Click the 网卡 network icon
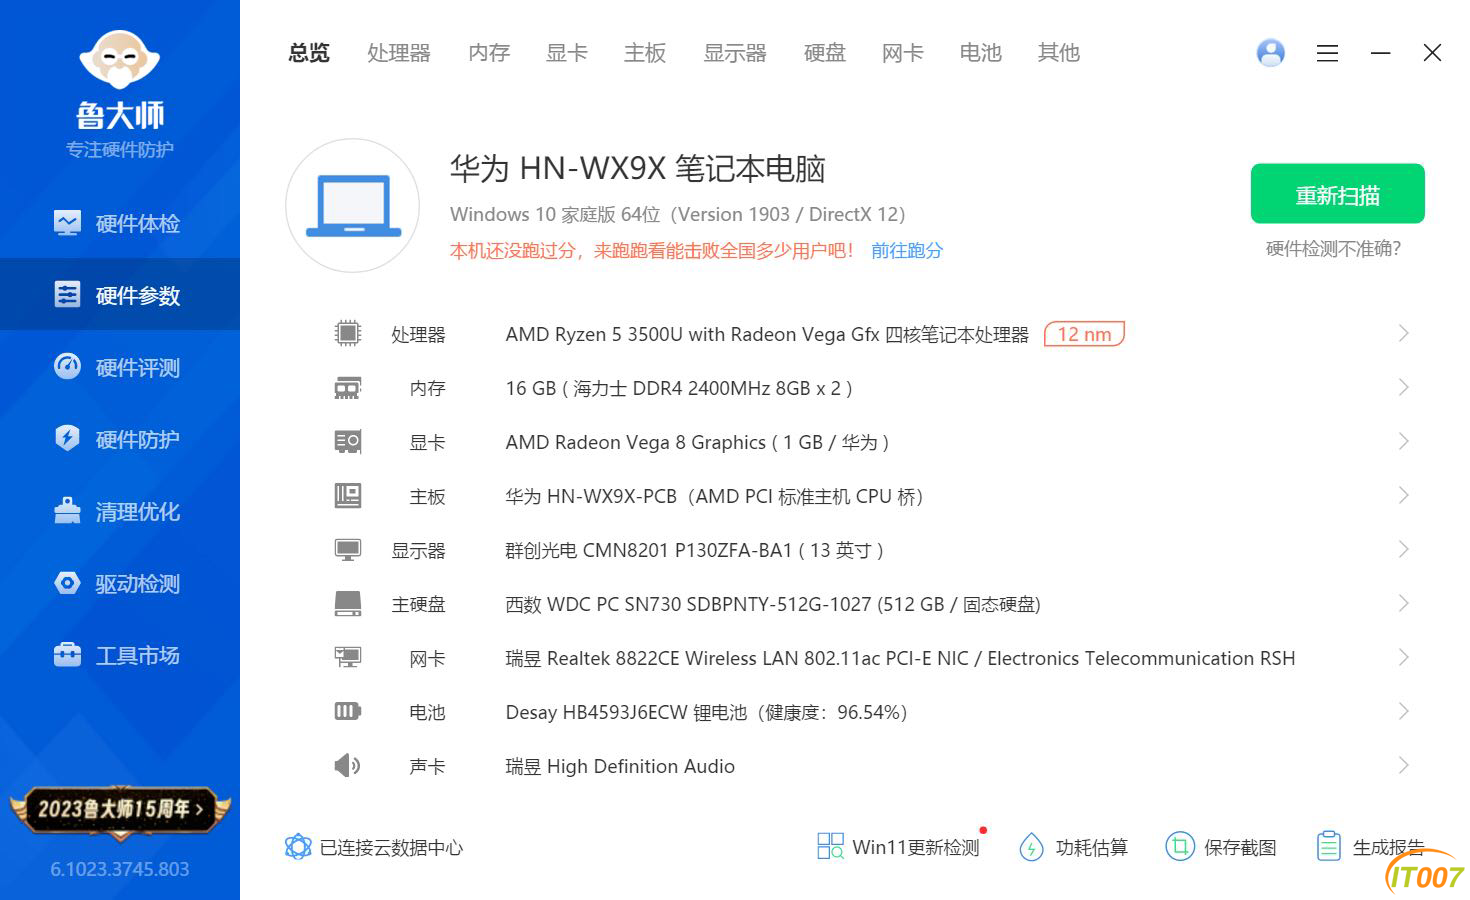1470x900 pixels. tap(347, 657)
